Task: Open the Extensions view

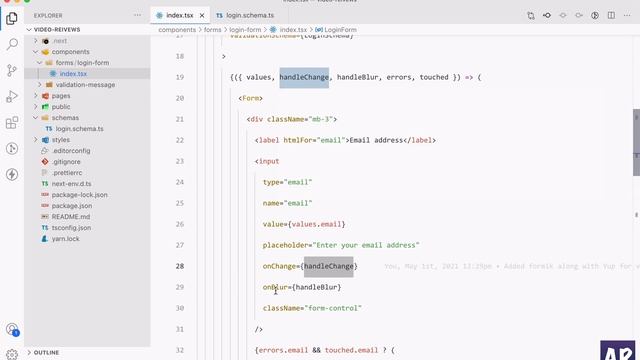Action: [x=12, y=122]
